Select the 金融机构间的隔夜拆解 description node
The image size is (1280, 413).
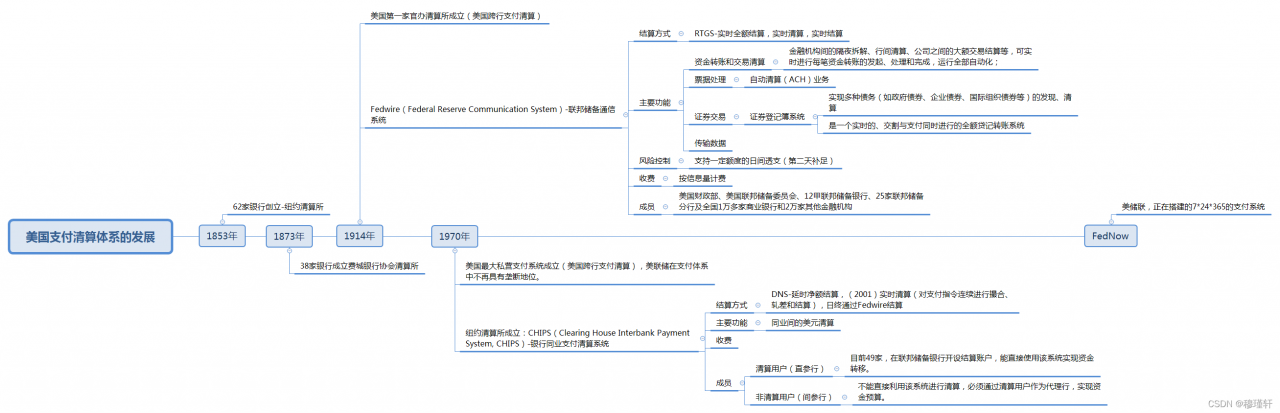pos(910,56)
